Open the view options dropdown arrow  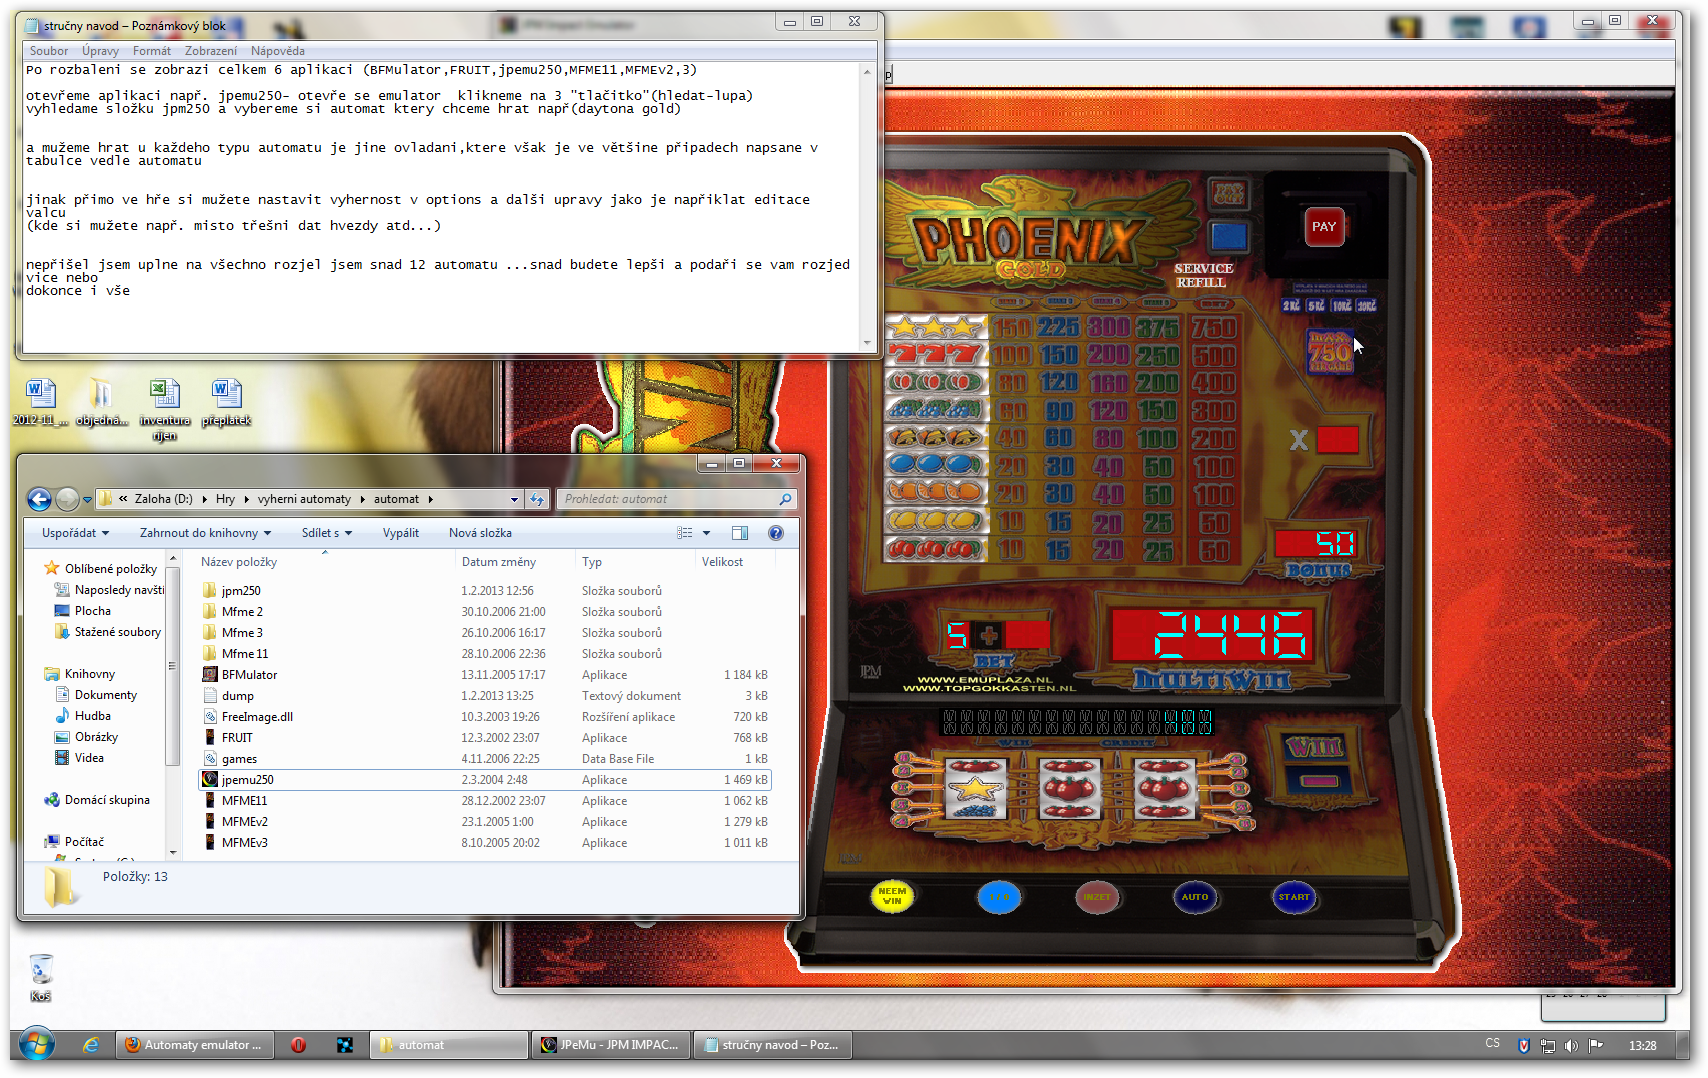[706, 533]
